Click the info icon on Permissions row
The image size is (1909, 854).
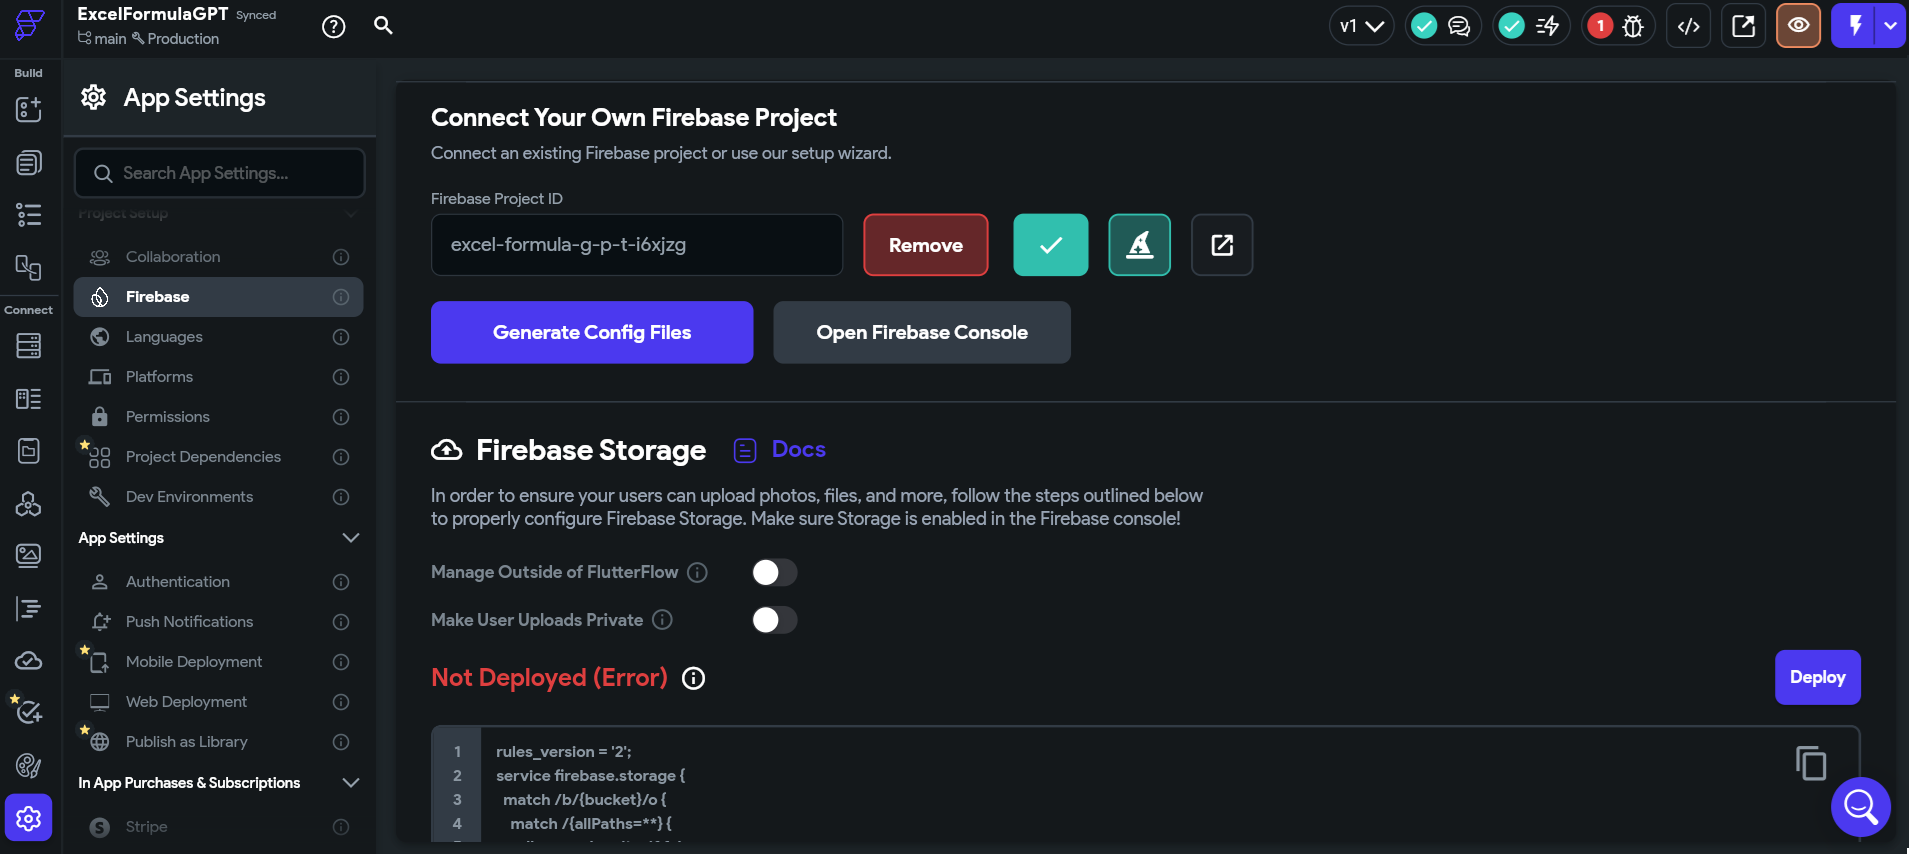tap(341, 417)
